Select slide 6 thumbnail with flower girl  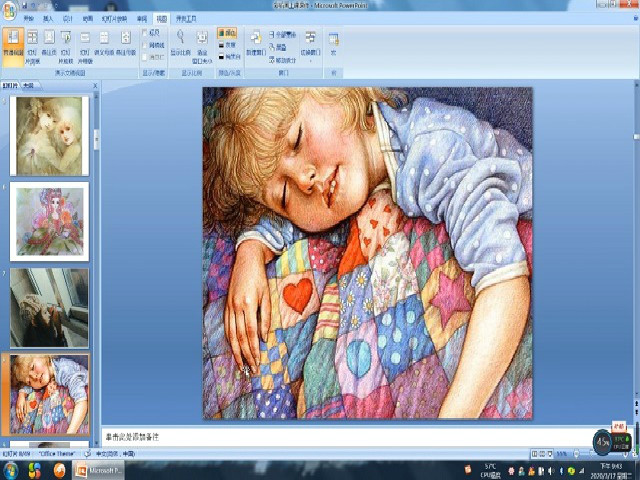click(49, 222)
